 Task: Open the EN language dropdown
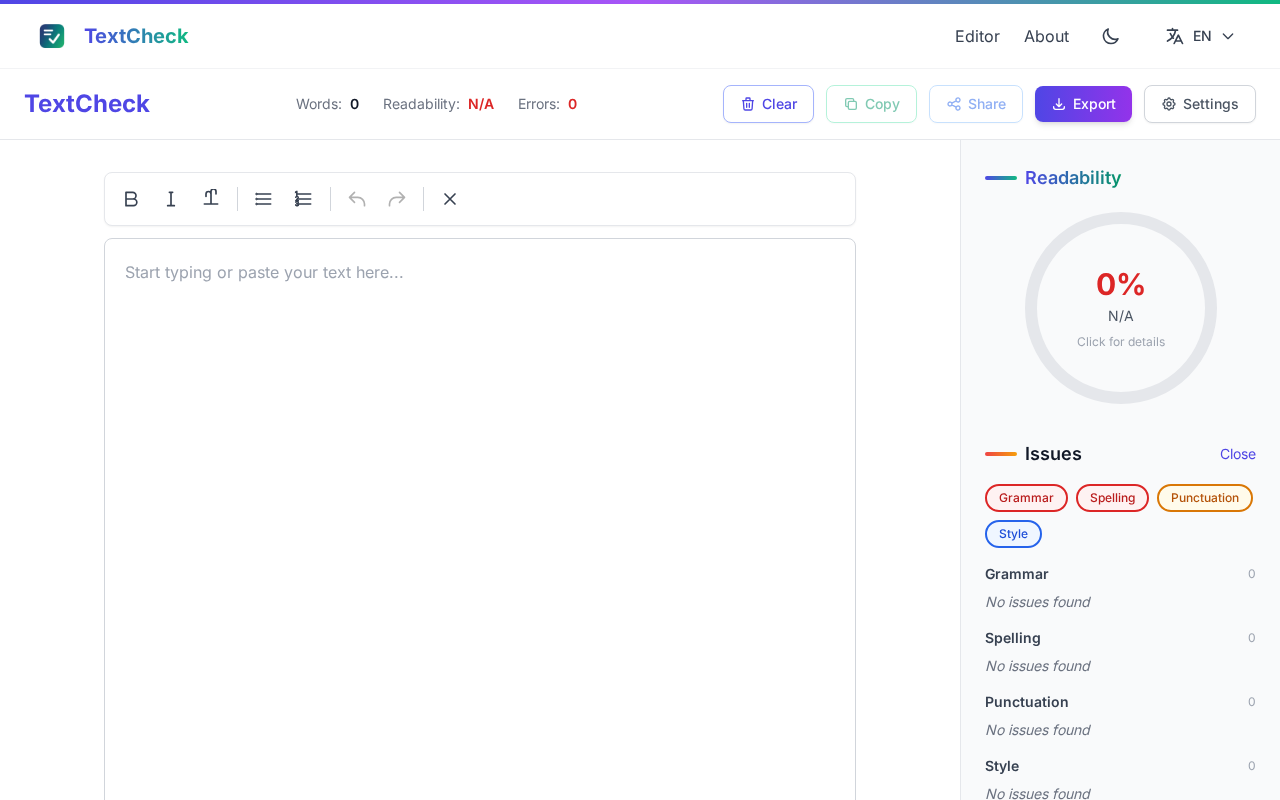(x=1200, y=36)
